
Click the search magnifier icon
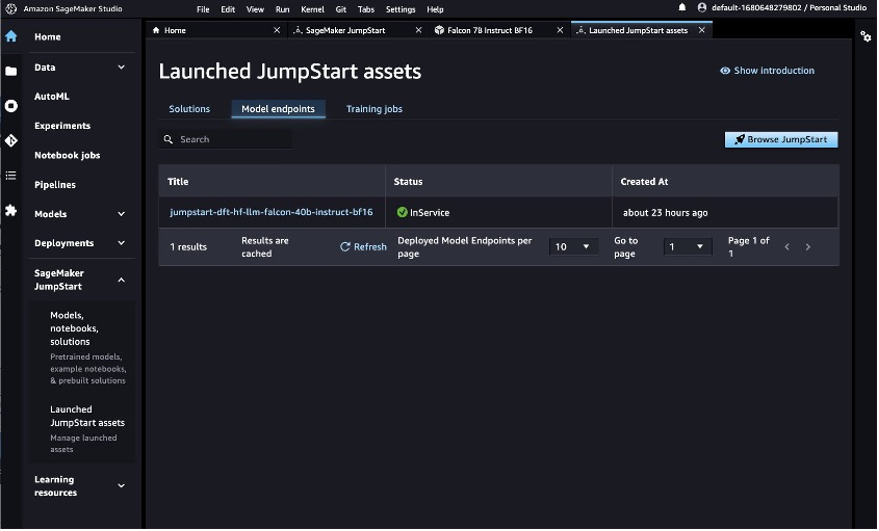[168, 139]
